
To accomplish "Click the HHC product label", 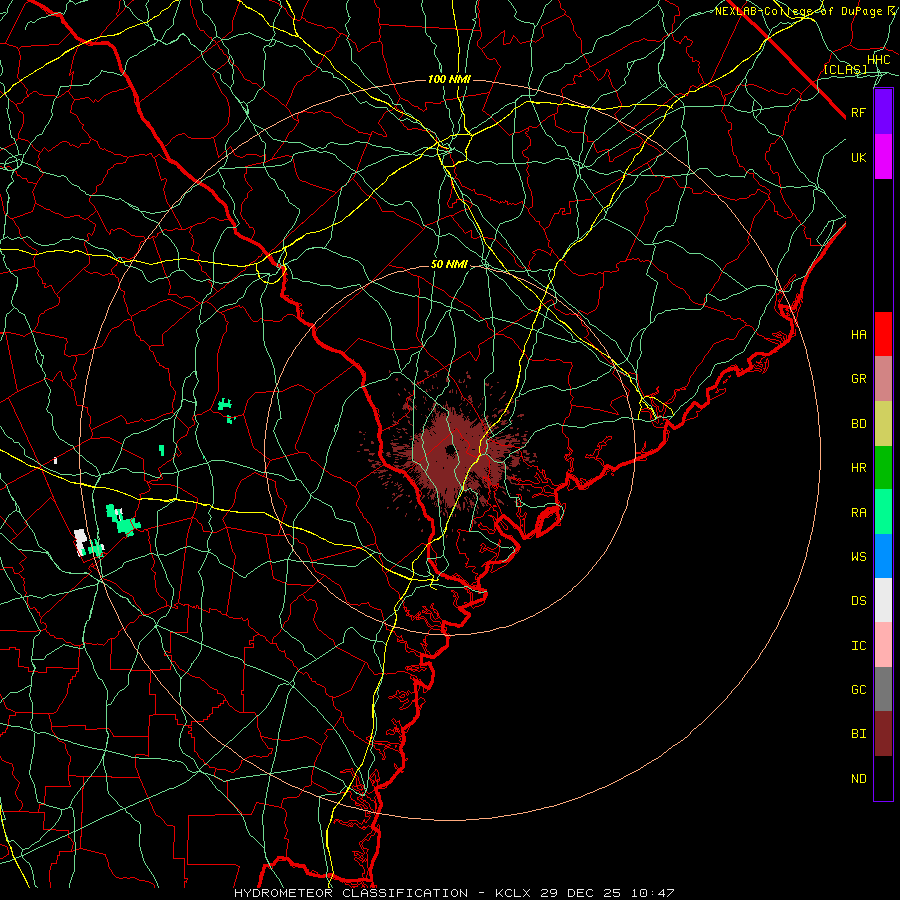I will [x=878, y=60].
